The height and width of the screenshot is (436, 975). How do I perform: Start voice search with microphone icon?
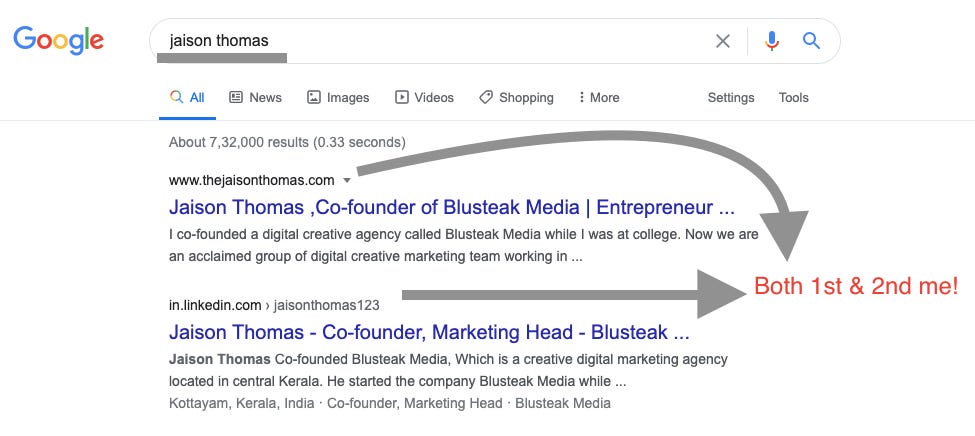772,41
